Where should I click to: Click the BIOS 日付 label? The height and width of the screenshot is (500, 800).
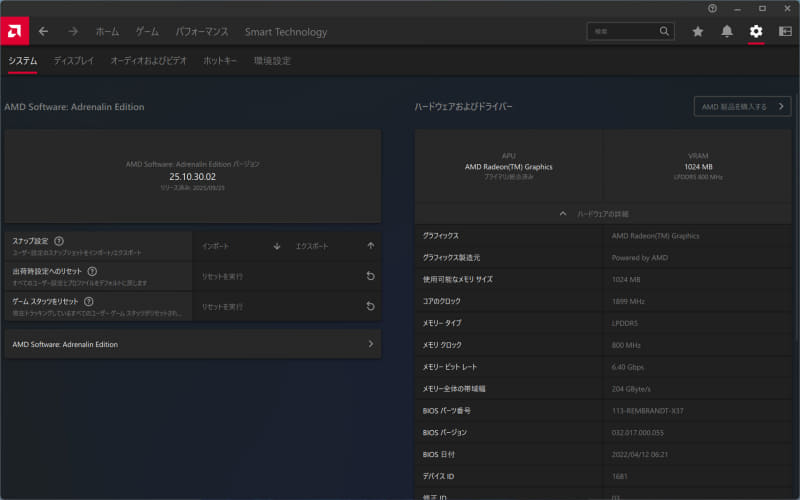438,455
